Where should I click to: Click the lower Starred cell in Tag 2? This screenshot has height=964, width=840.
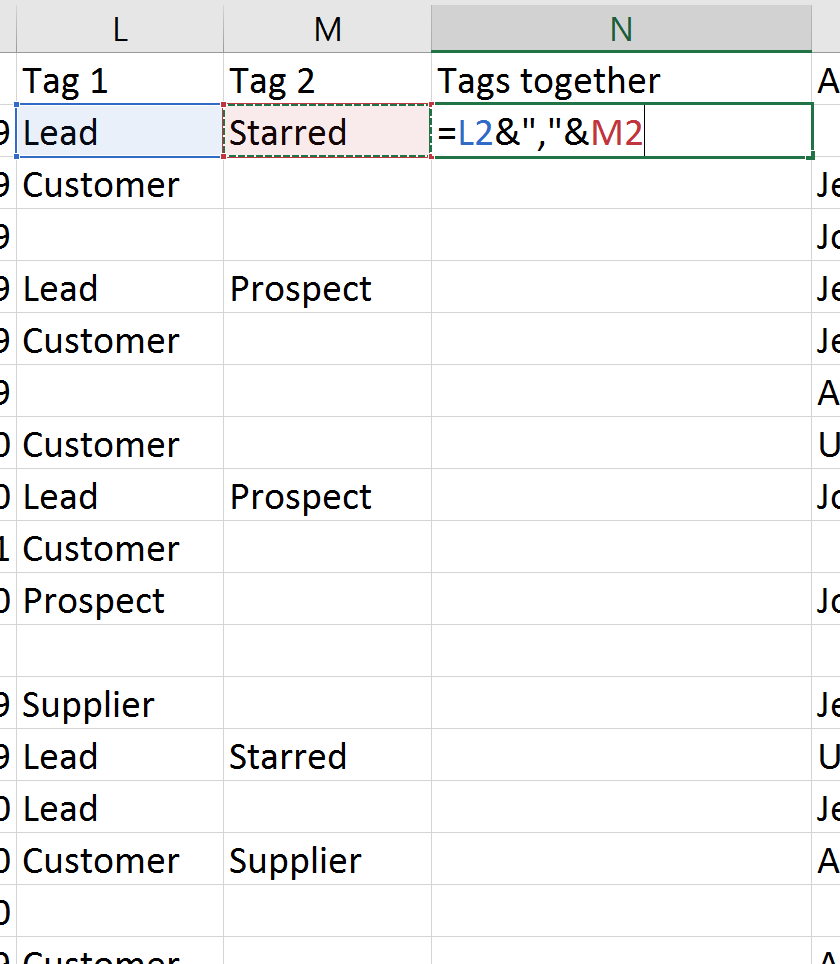(x=327, y=756)
